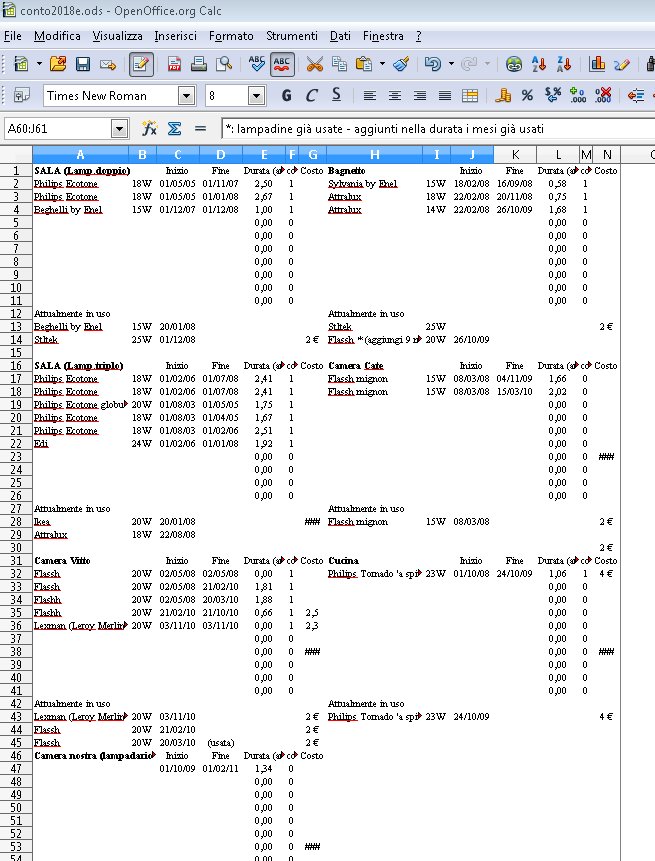Click the Sum sigma icon

[174, 129]
